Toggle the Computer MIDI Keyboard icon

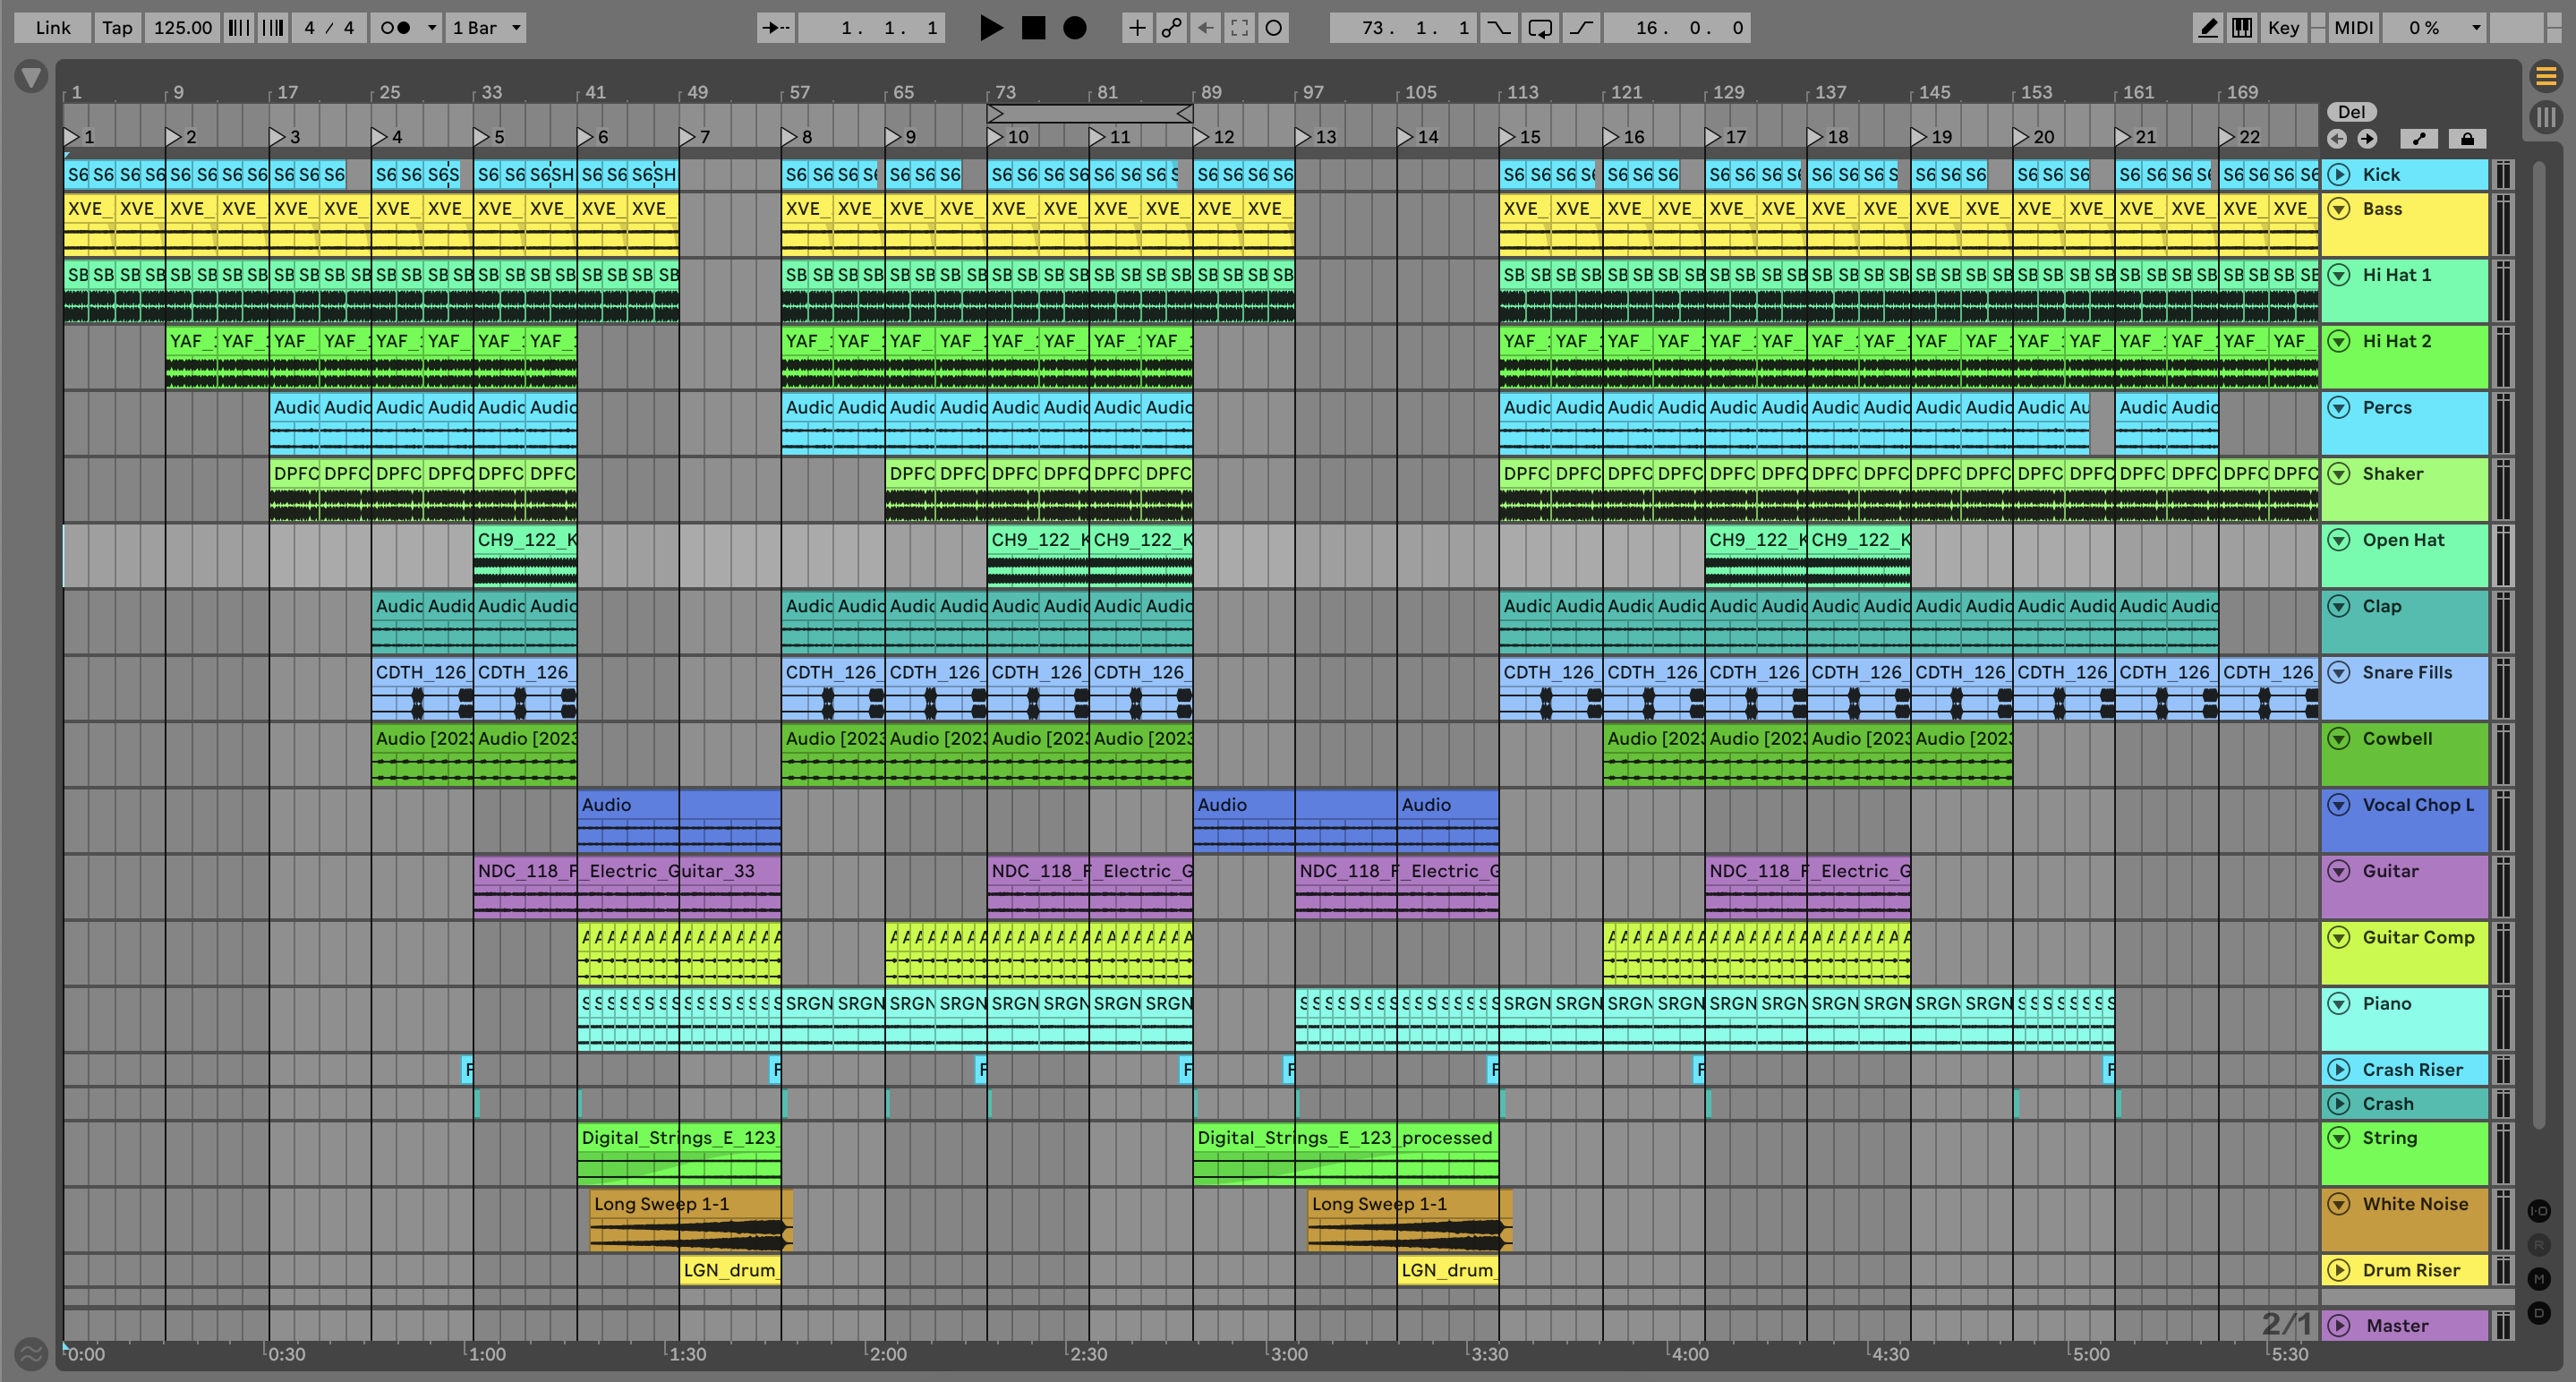(x=2242, y=28)
